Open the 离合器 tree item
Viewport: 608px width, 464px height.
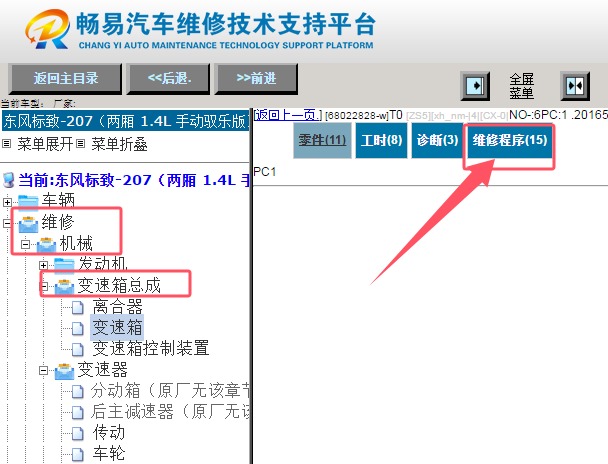click(117, 307)
